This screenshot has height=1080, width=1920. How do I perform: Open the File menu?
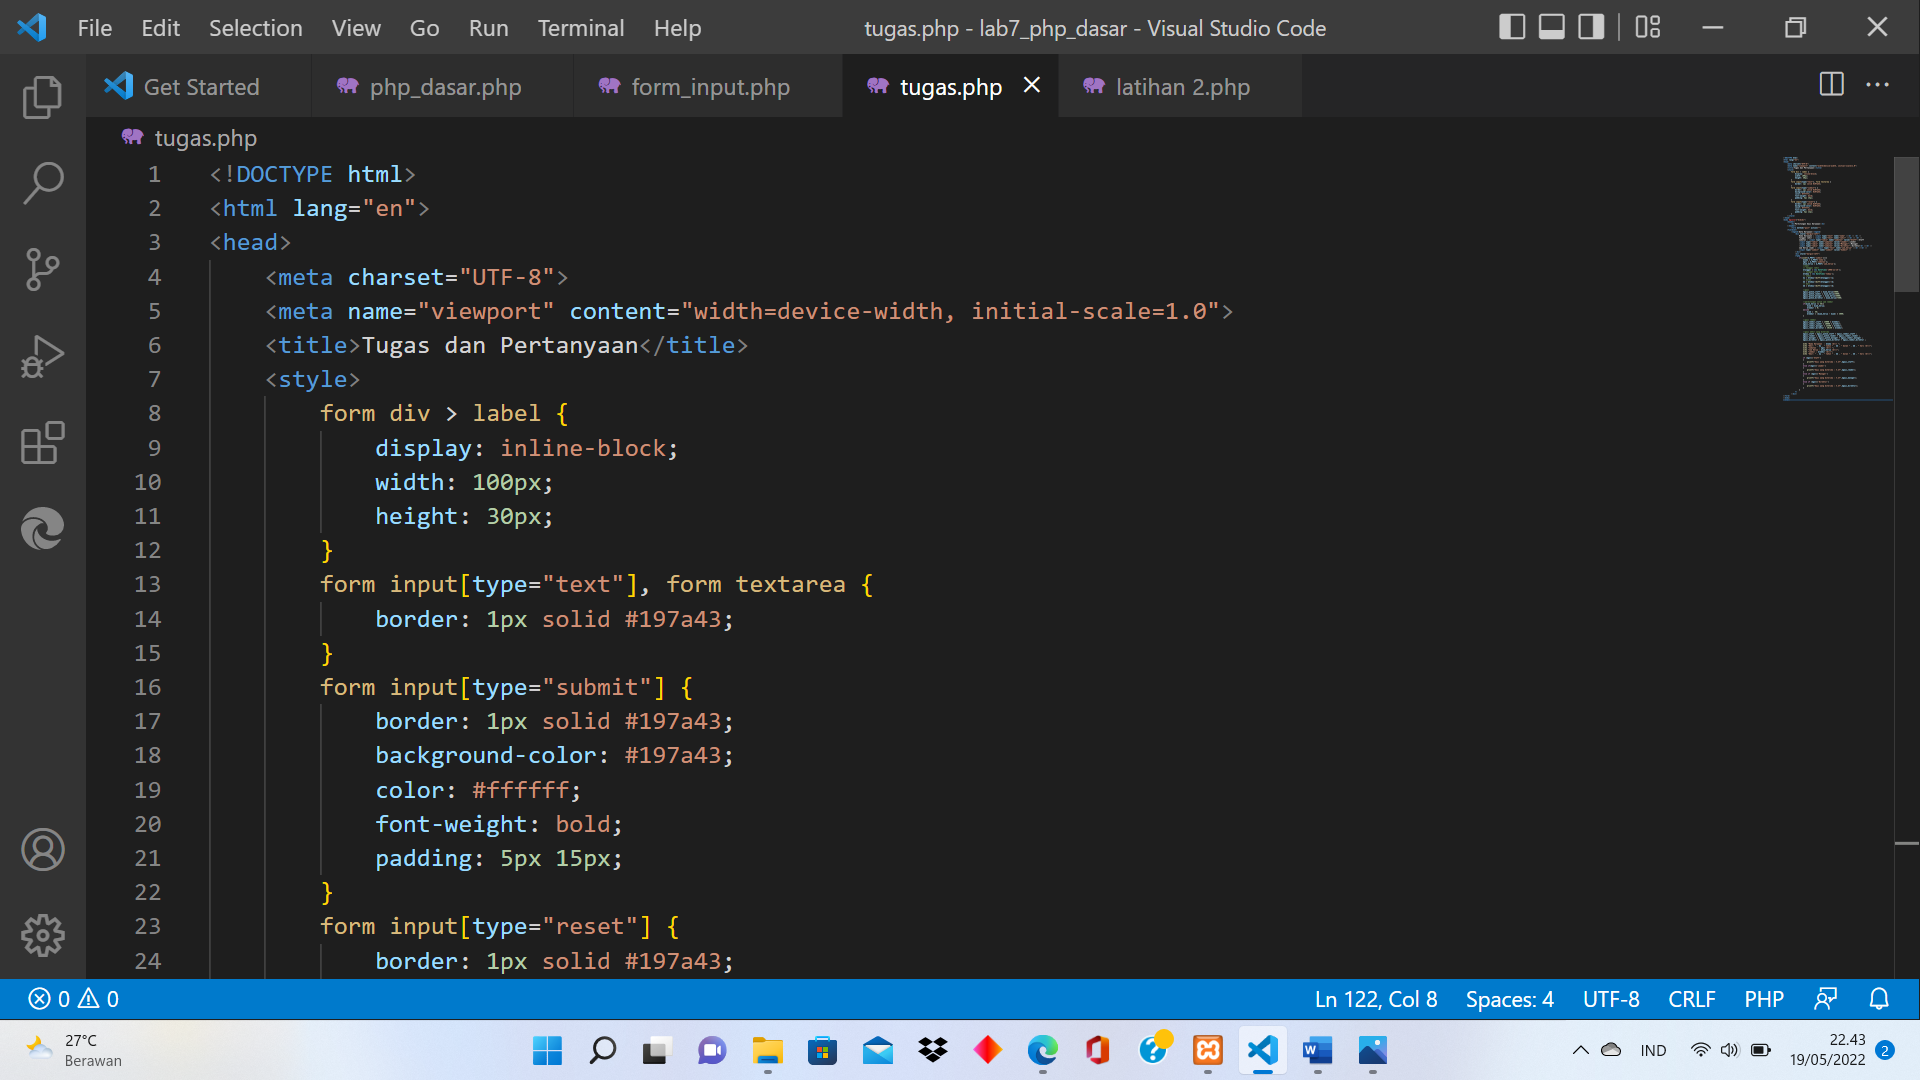[x=95, y=28]
